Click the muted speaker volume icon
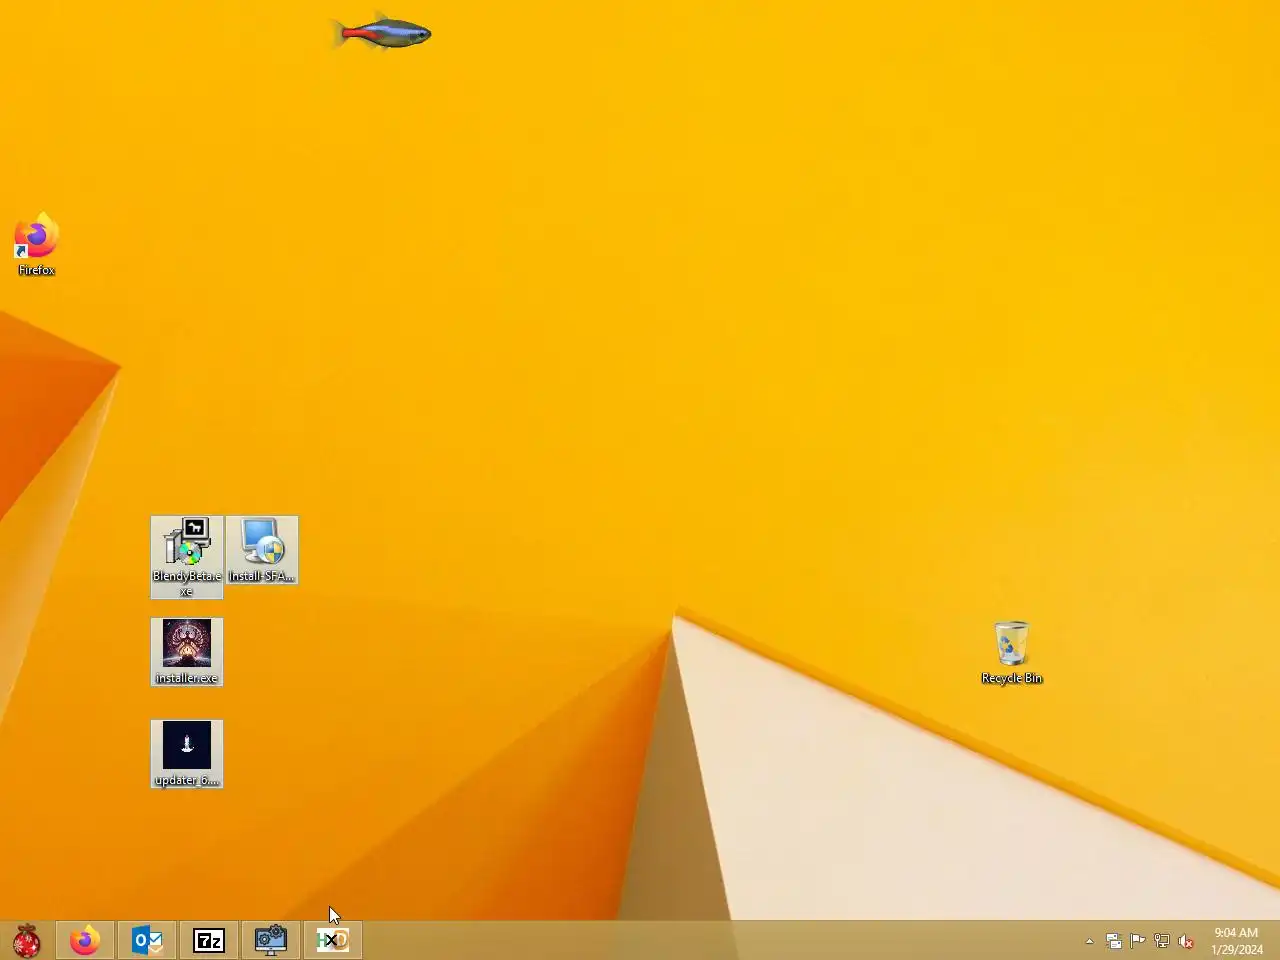This screenshot has height=960, width=1280. click(1186, 941)
